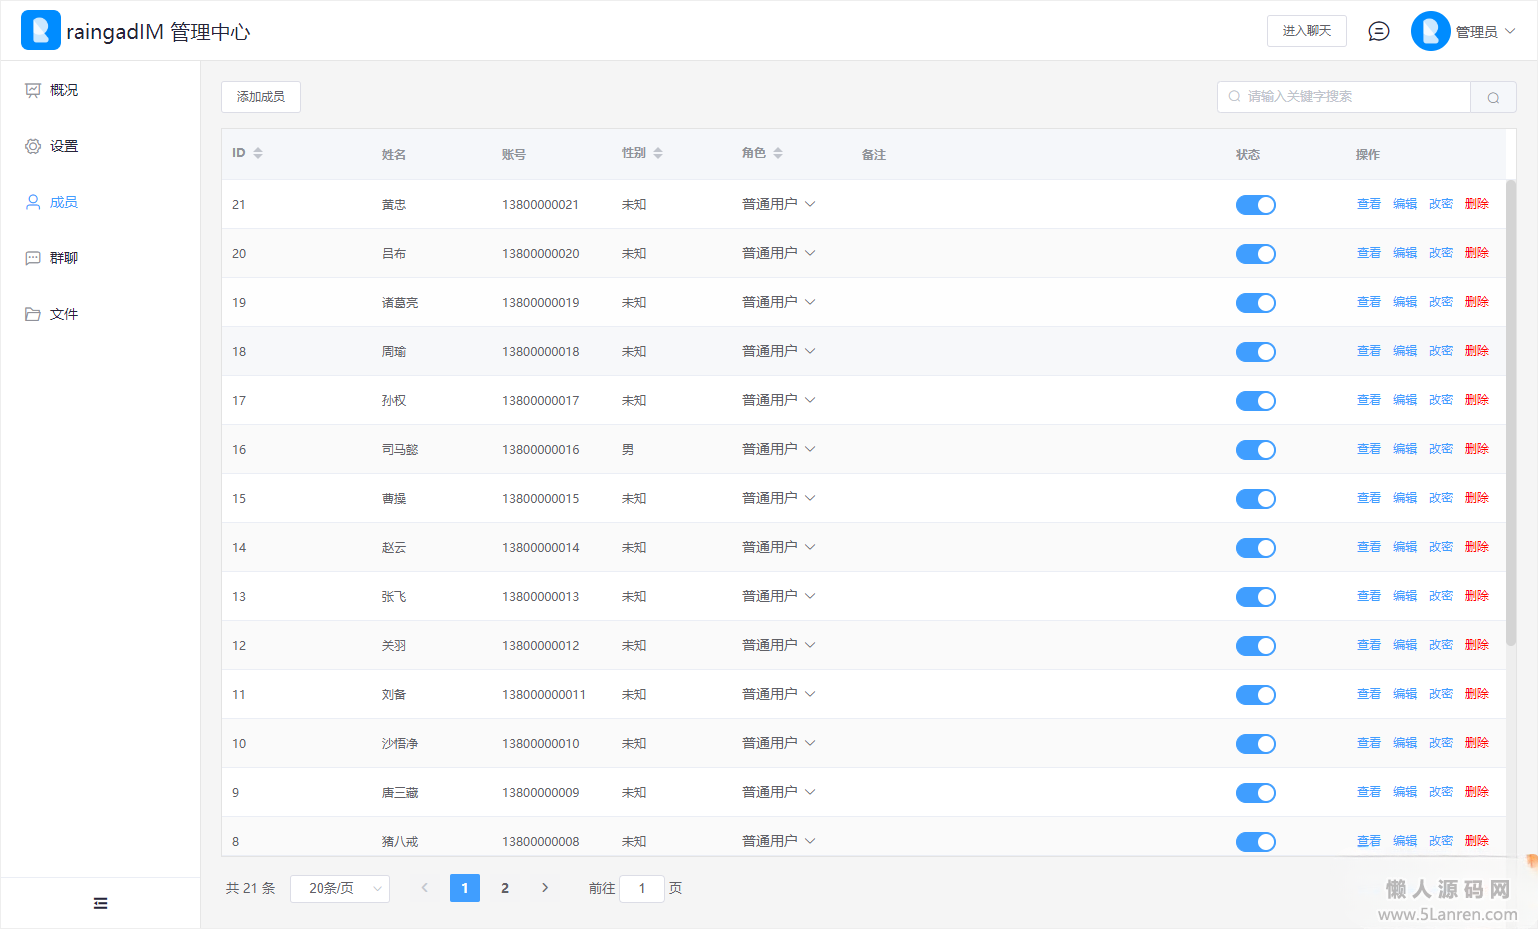Click 删除 link for user 诸葛亮
The image size is (1538, 929).
click(x=1476, y=302)
